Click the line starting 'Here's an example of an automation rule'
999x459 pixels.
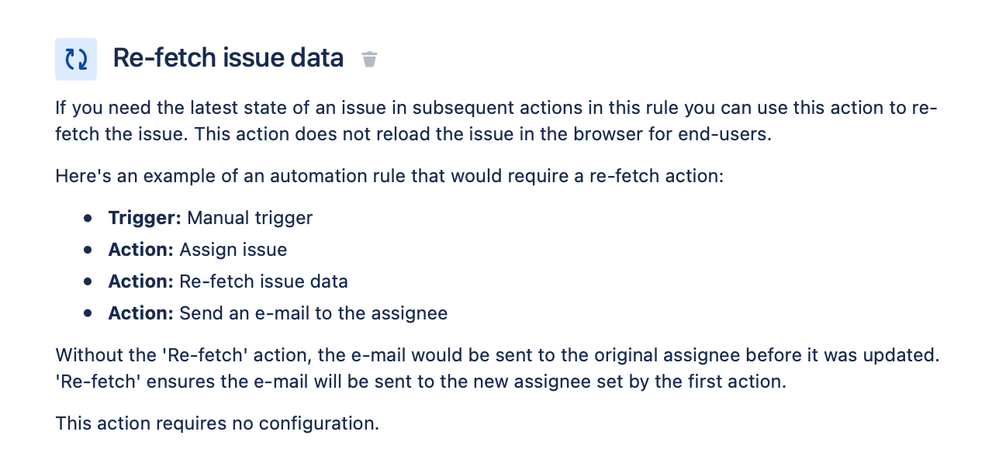point(390,176)
